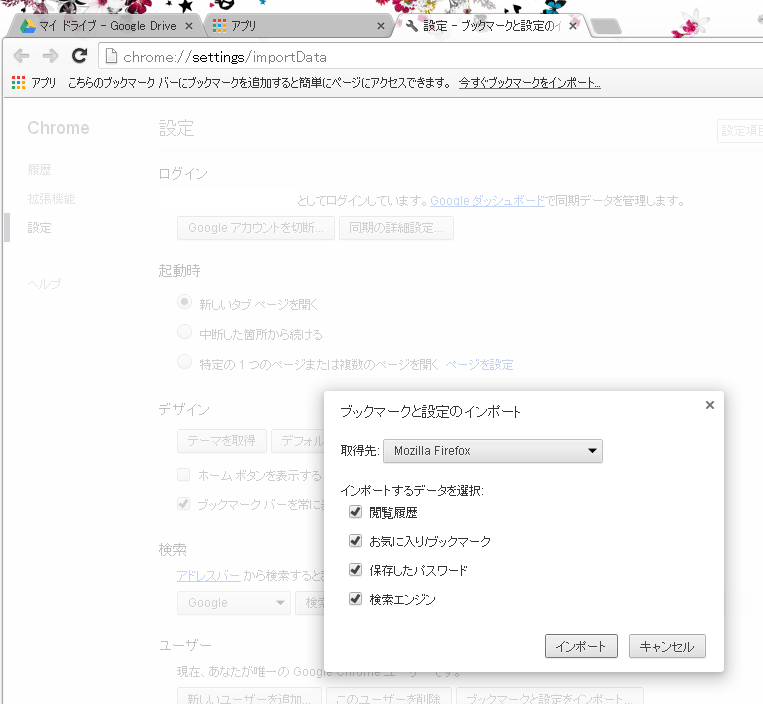Screen dimensions: 763x704
Task: Click the テーマを取得 button
Action: click(221, 441)
